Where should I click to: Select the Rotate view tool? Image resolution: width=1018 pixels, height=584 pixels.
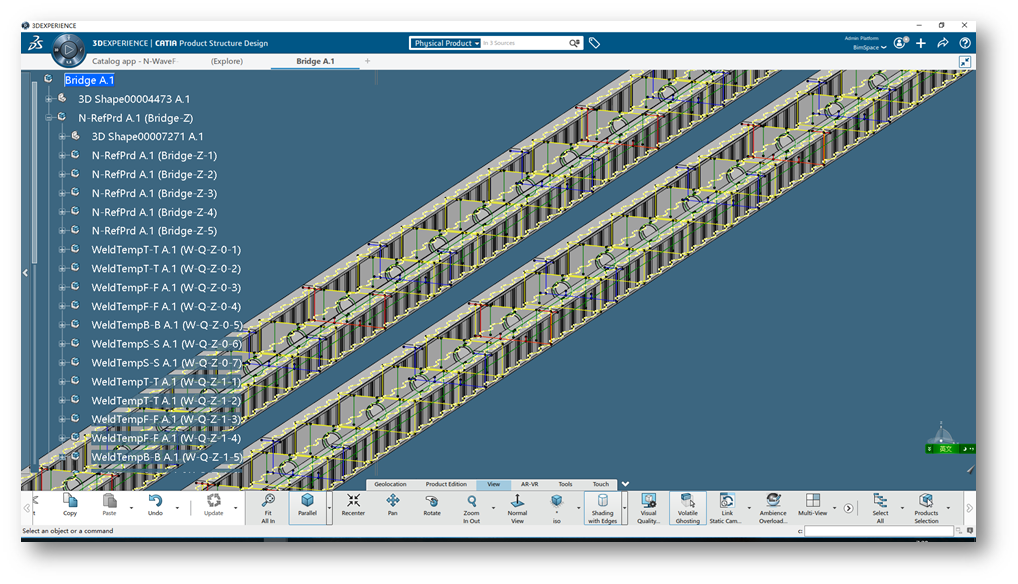[432, 505]
